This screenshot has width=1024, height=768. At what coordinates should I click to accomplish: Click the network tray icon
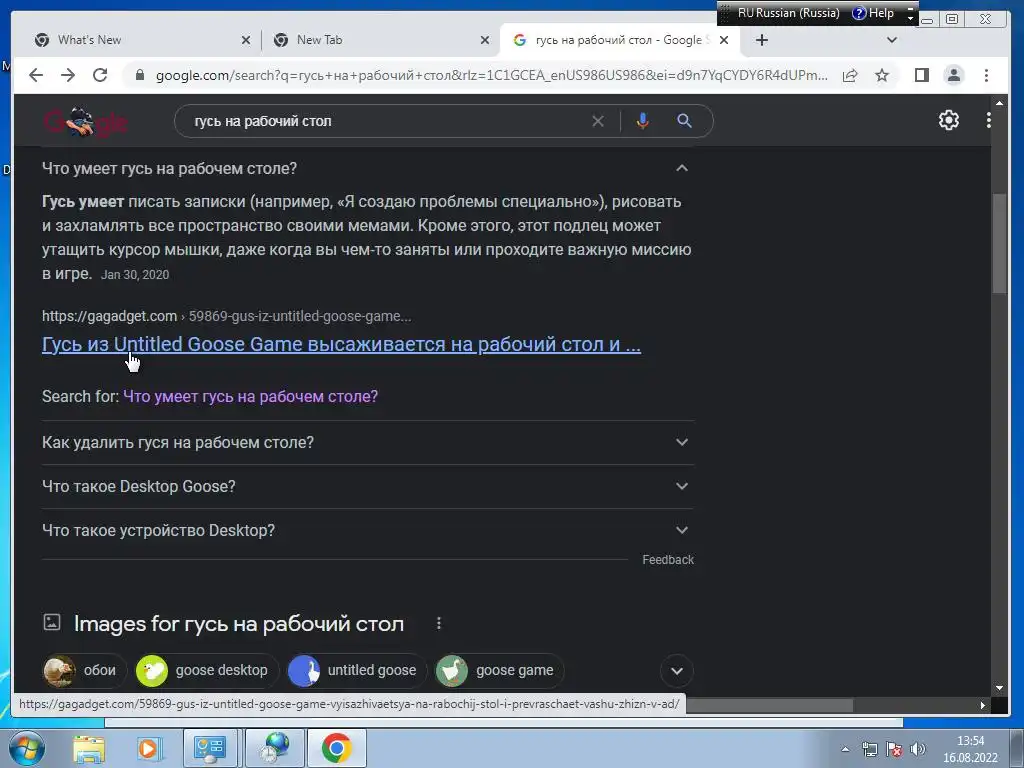870,749
